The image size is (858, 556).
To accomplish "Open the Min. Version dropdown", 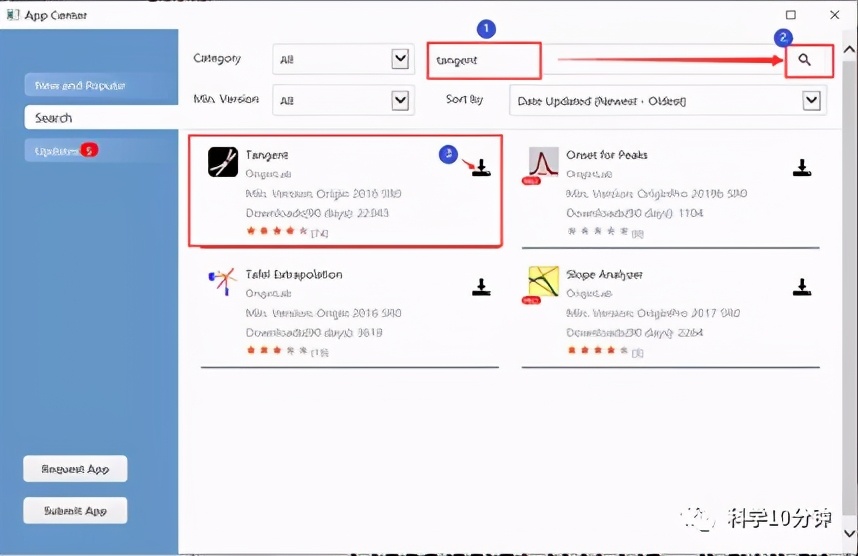I will coord(343,100).
